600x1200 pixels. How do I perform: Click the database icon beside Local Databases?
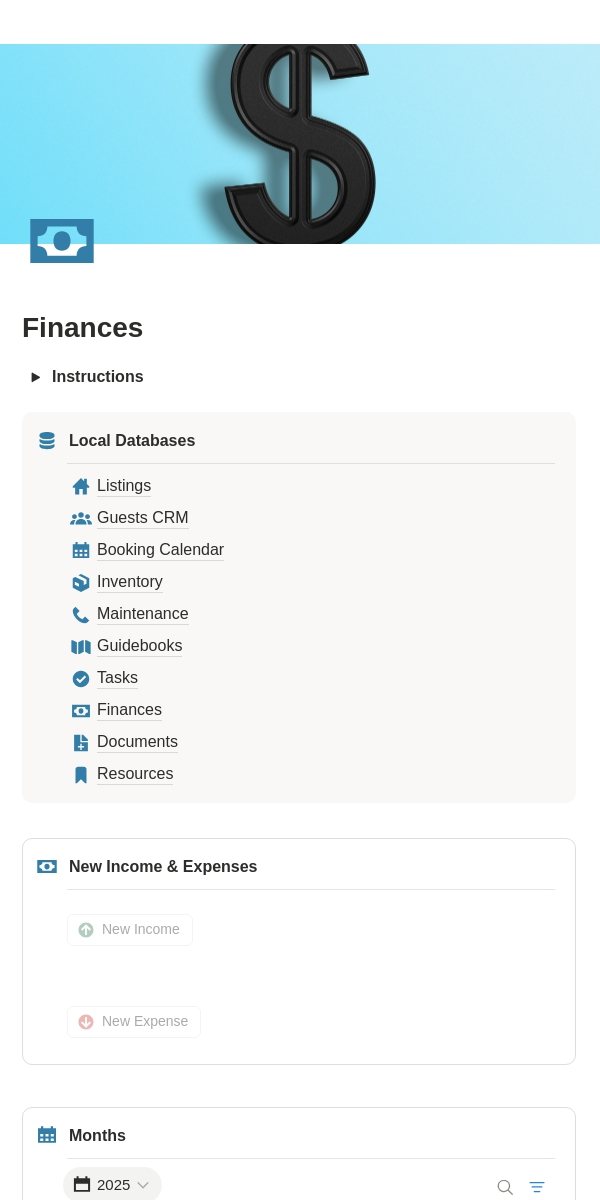[47, 441]
